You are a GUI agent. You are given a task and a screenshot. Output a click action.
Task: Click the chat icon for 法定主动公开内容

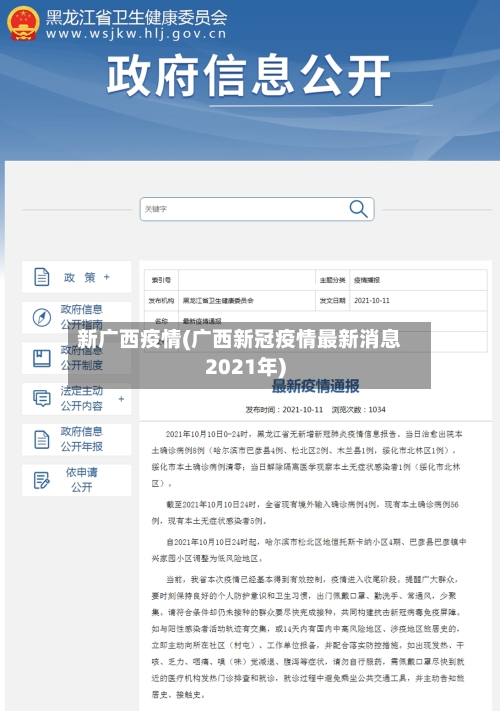pyautogui.click(x=42, y=399)
